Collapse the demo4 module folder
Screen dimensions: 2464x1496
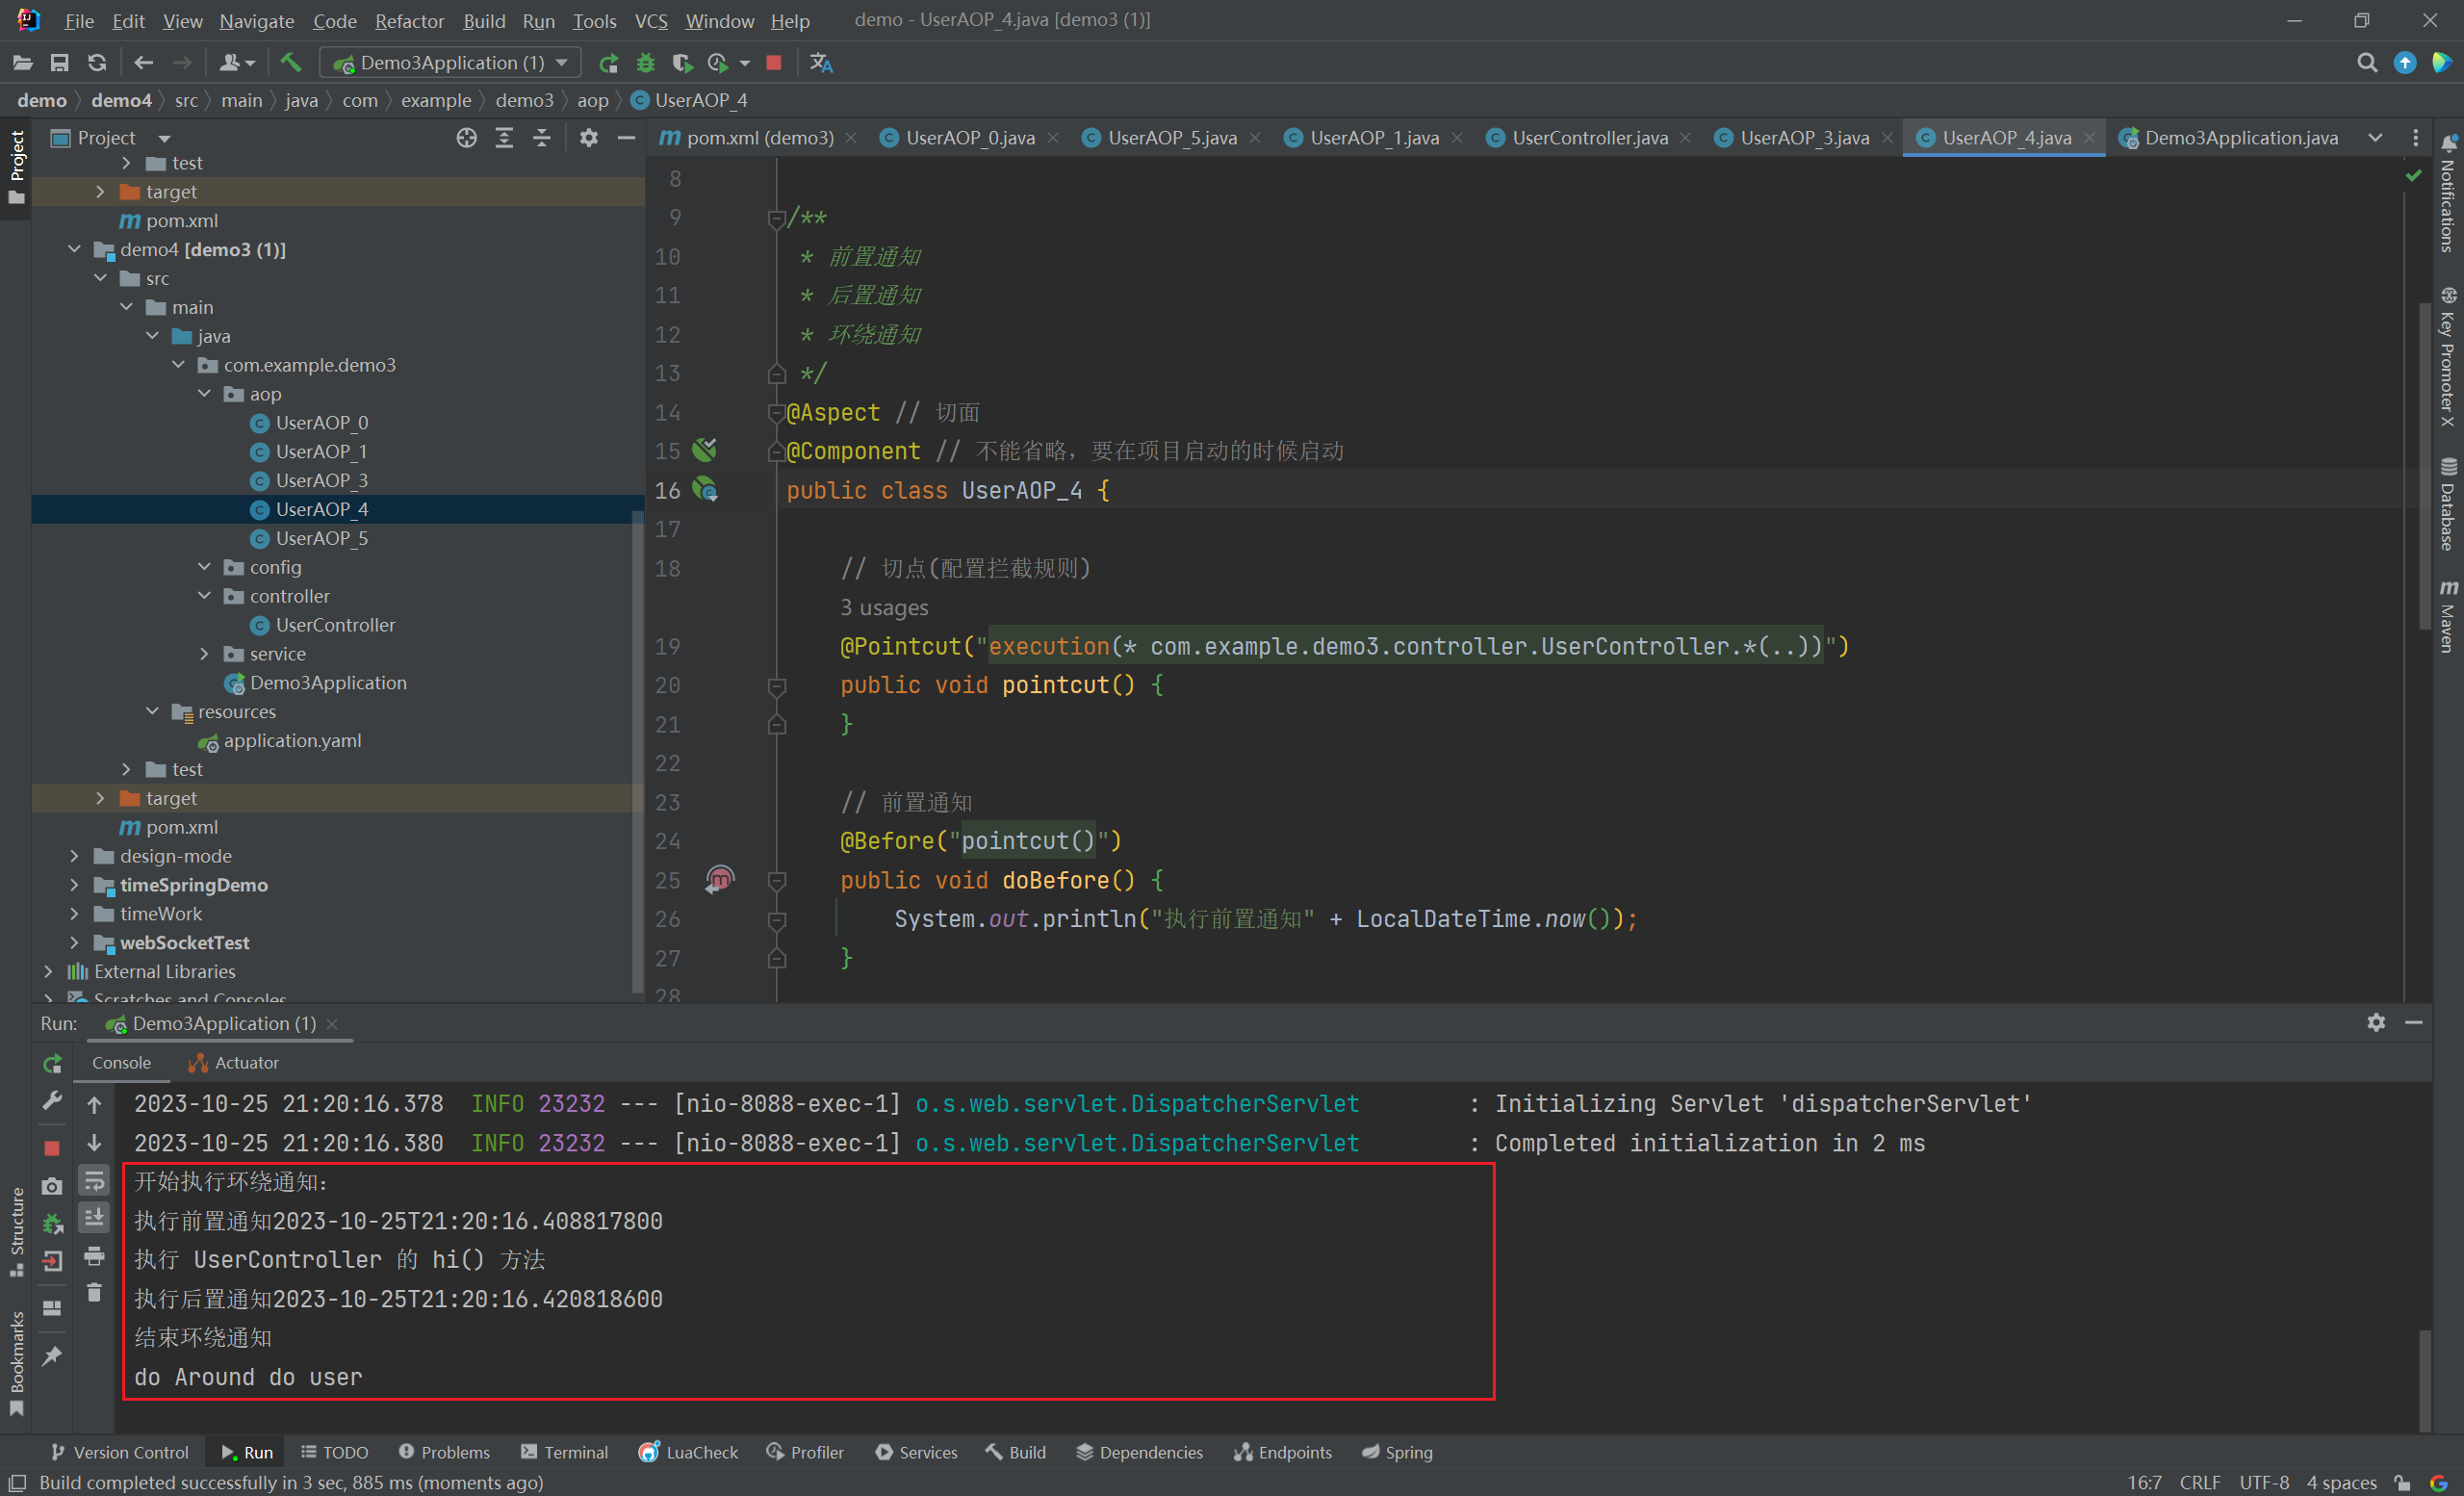pos(74,249)
